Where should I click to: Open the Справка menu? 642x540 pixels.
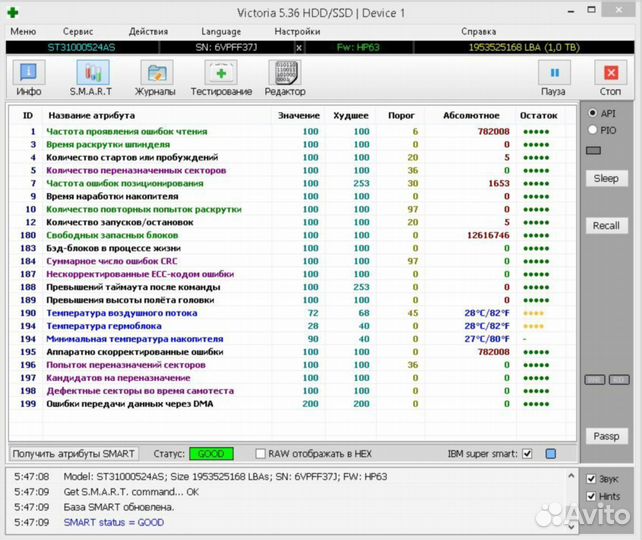pos(478,32)
